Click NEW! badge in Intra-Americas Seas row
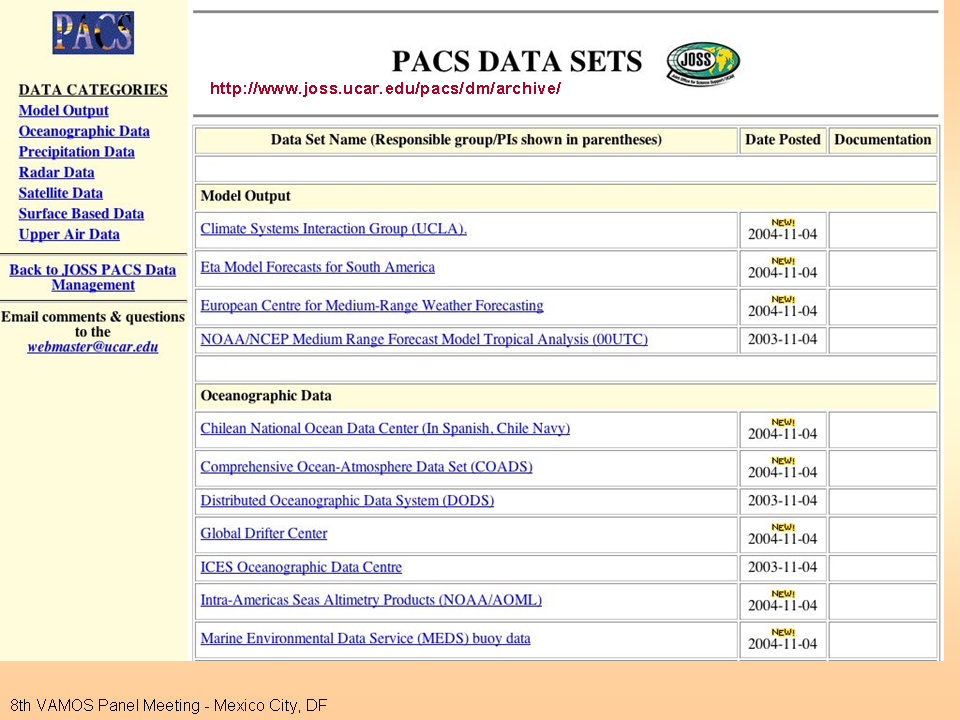This screenshot has width=960, height=720. point(782,594)
